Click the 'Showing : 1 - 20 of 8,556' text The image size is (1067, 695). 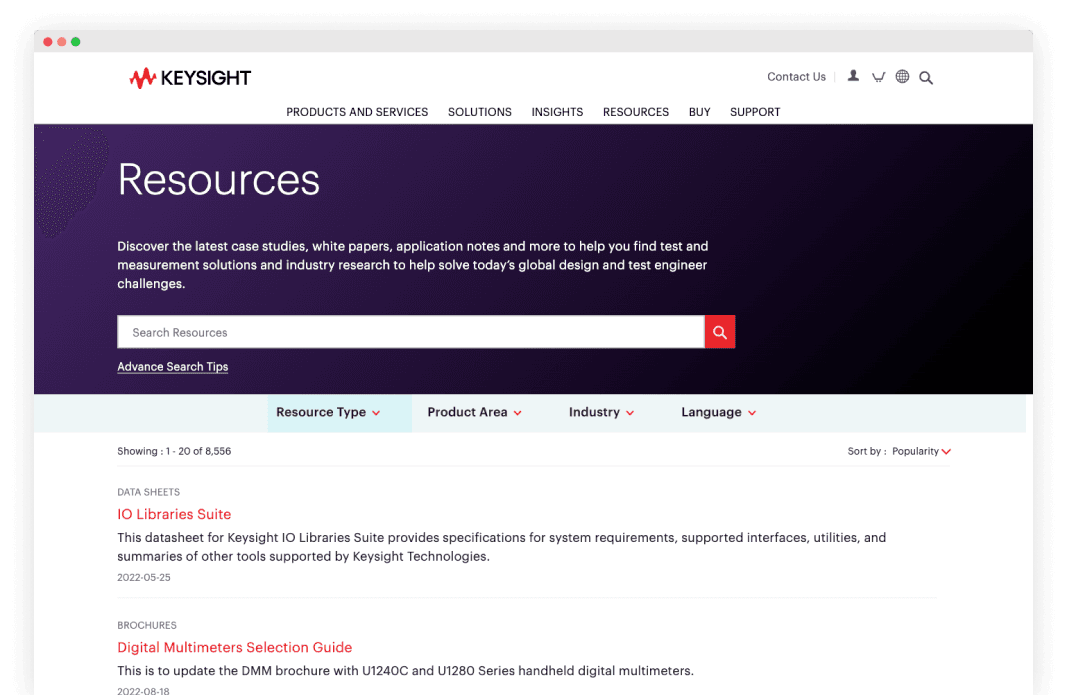tap(174, 451)
